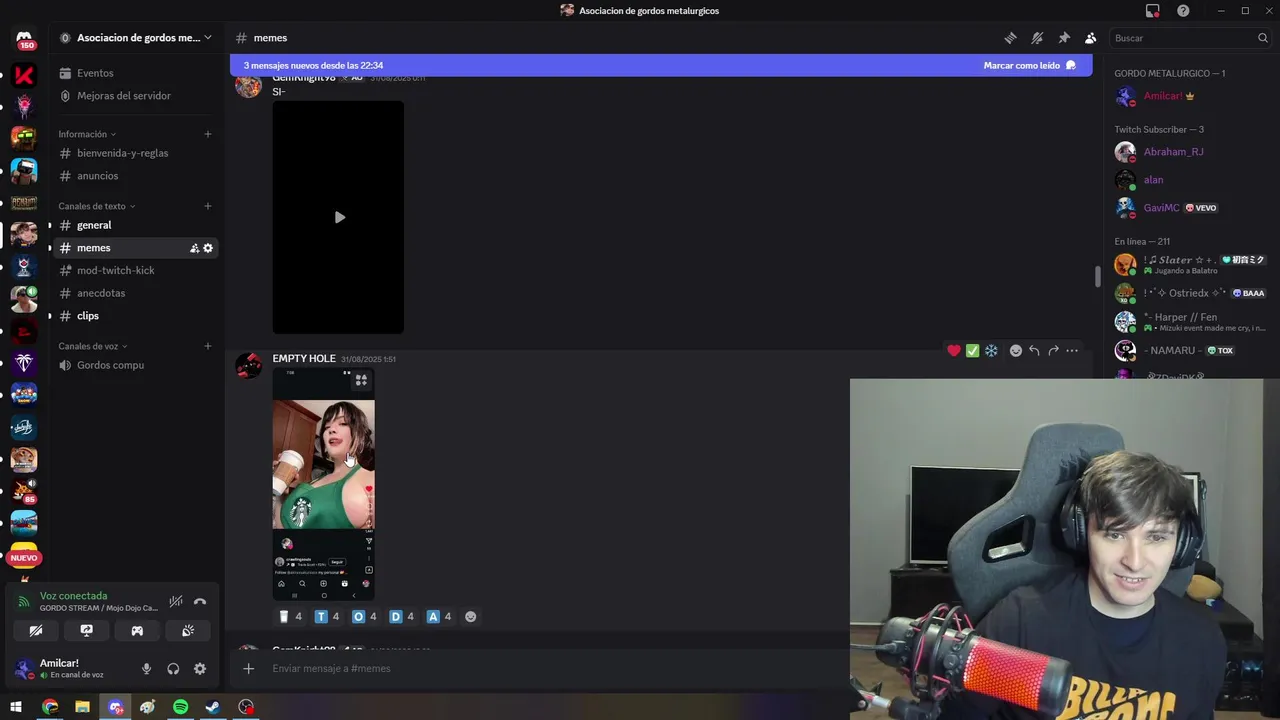Open more options on message
The width and height of the screenshot is (1280, 720).
click(x=1072, y=351)
